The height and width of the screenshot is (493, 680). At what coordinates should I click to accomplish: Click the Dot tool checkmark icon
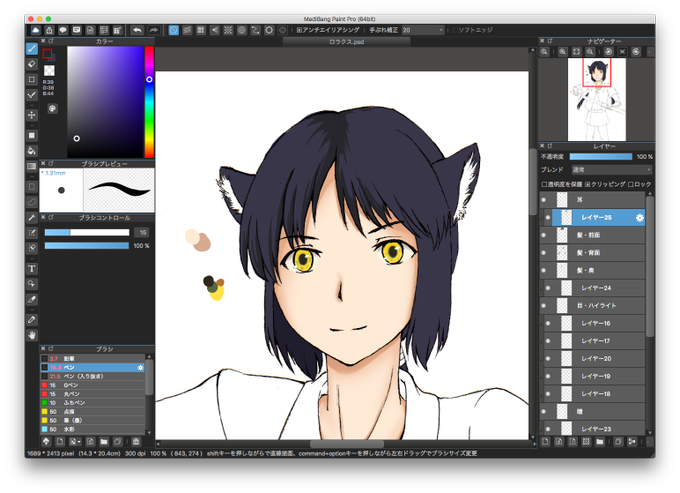32,95
